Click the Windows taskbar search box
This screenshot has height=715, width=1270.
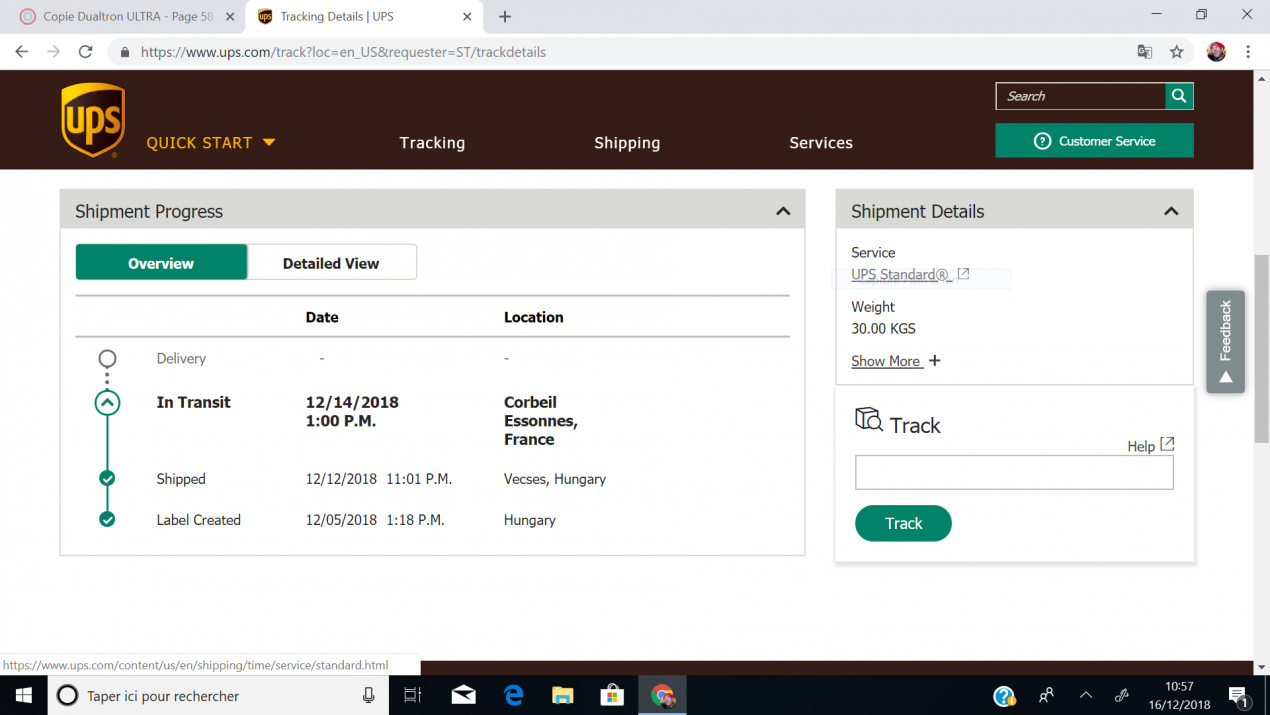[219, 696]
